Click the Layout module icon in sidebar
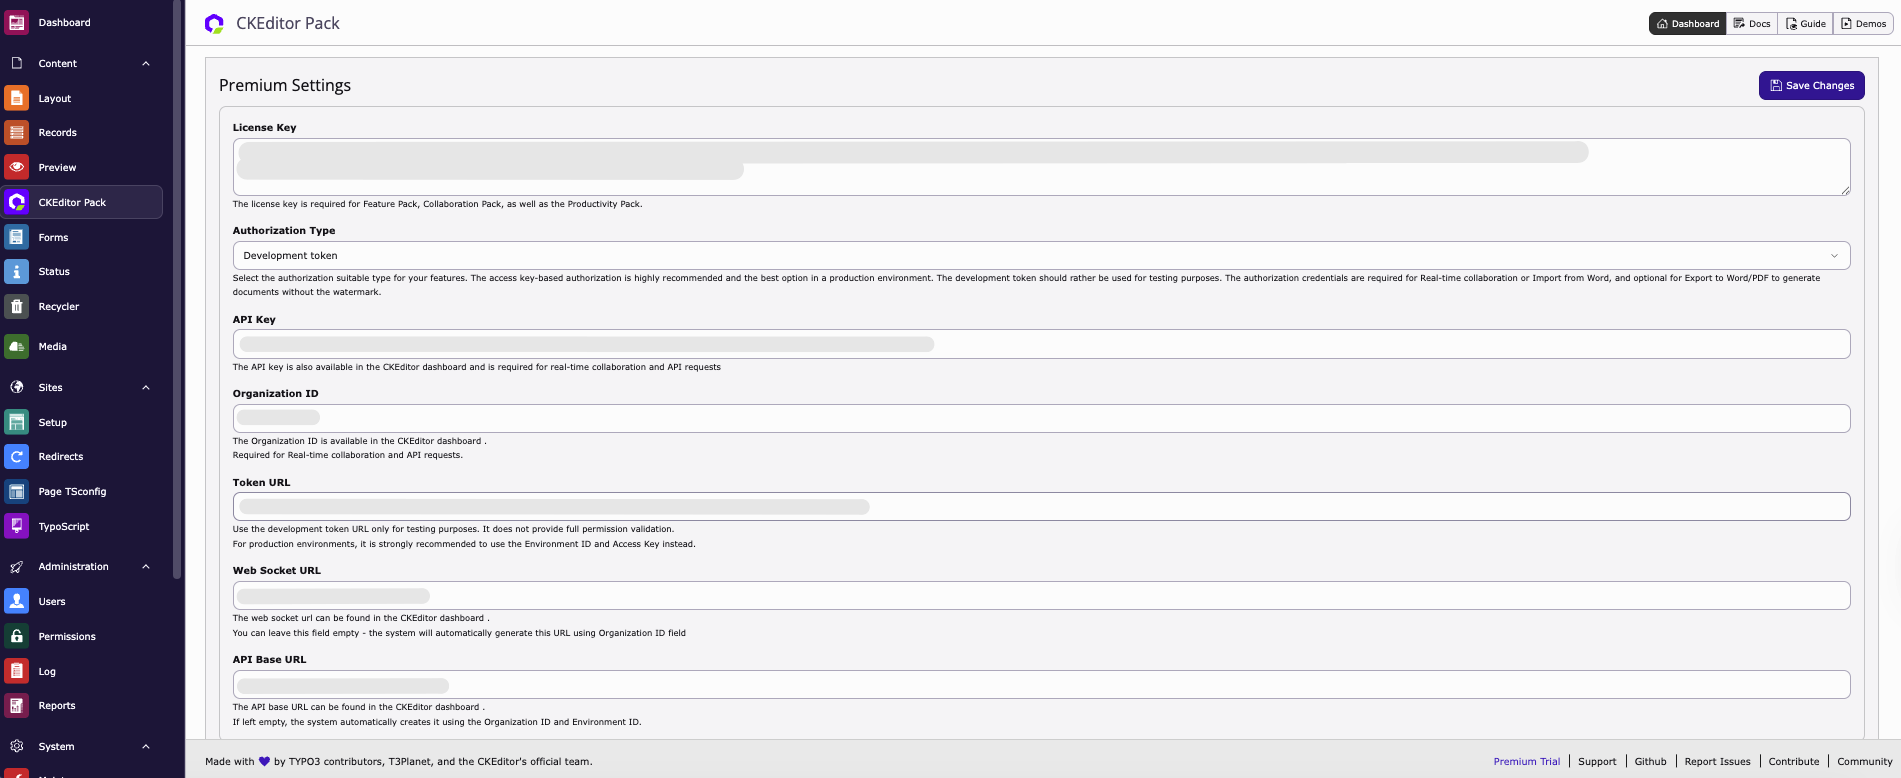1901x778 pixels. coord(17,98)
